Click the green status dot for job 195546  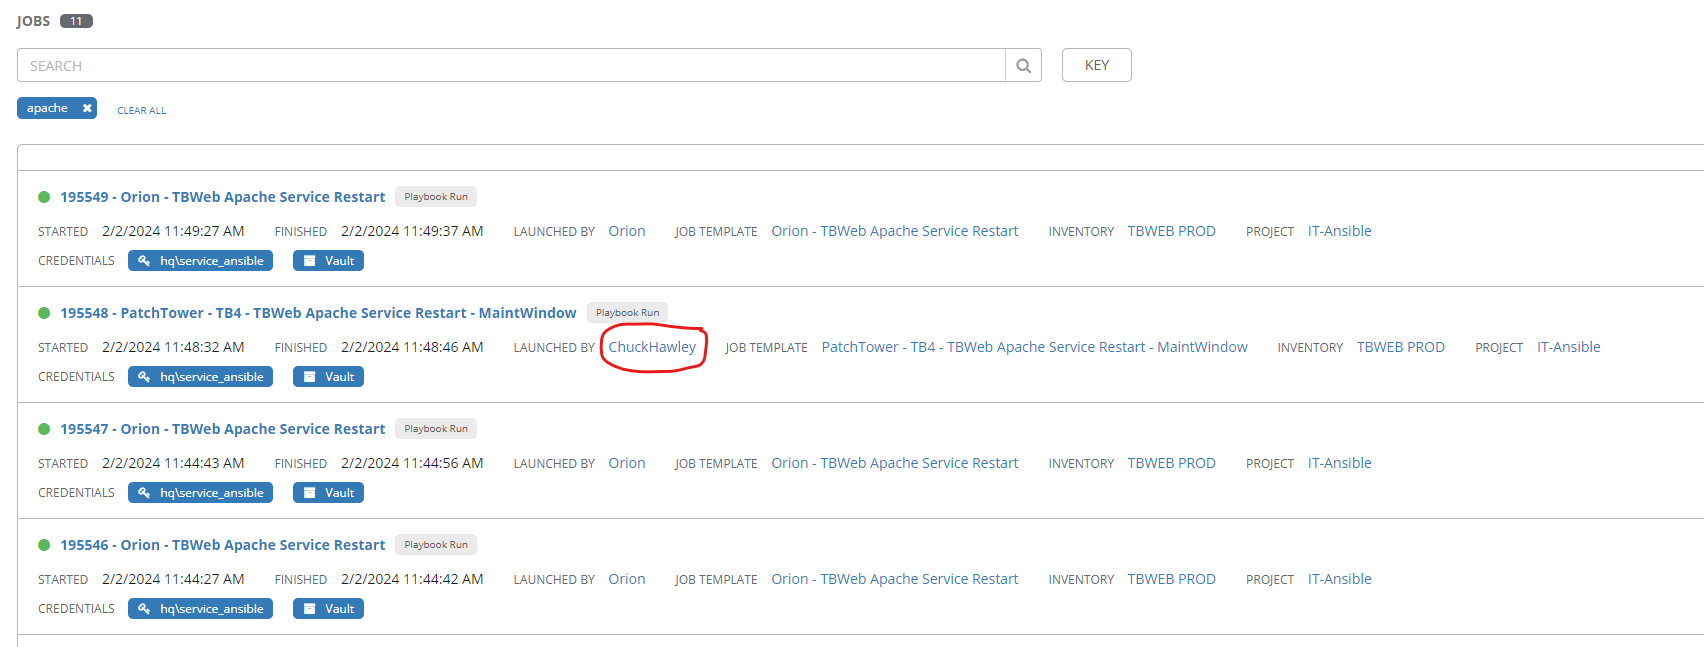(x=44, y=545)
